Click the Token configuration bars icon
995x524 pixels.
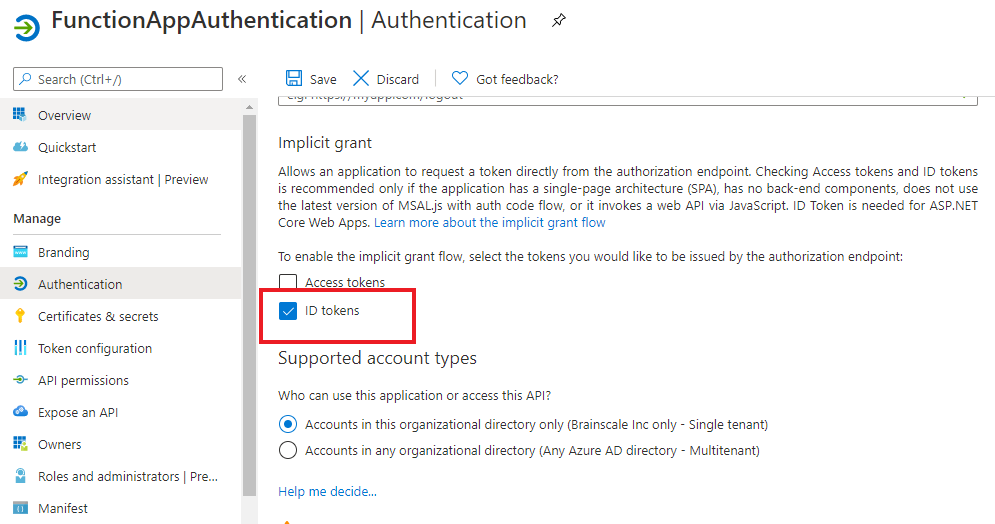20,348
